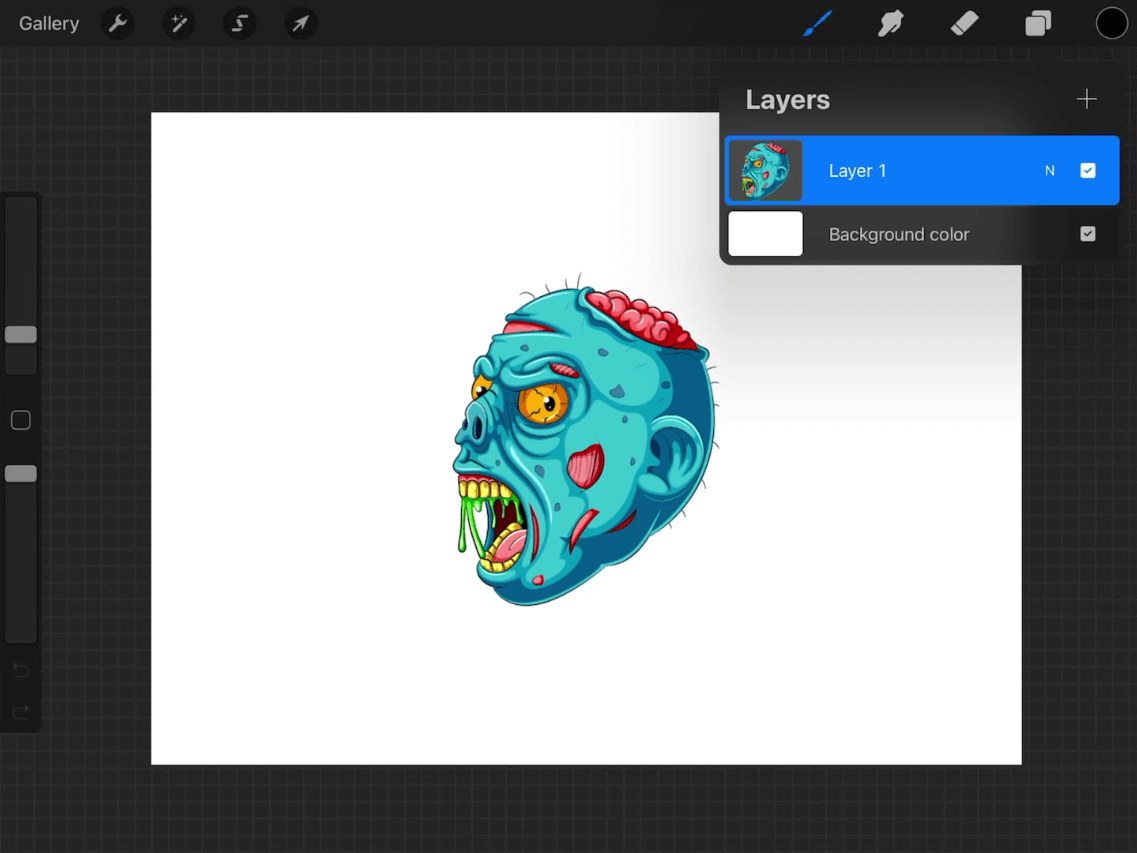1137x853 pixels.
Task: Undo with the sidebar undo arrow
Action: click(21, 670)
